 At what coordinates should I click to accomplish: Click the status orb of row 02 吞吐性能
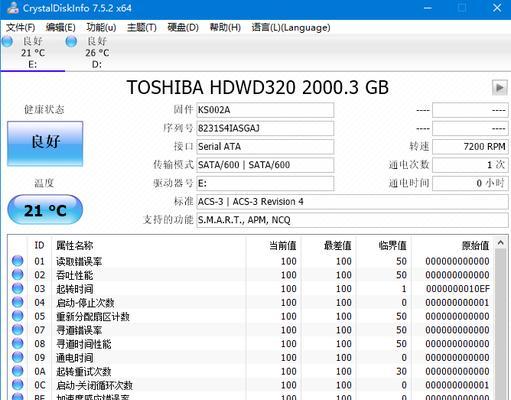pyautogui.click(x=17, y=275)
